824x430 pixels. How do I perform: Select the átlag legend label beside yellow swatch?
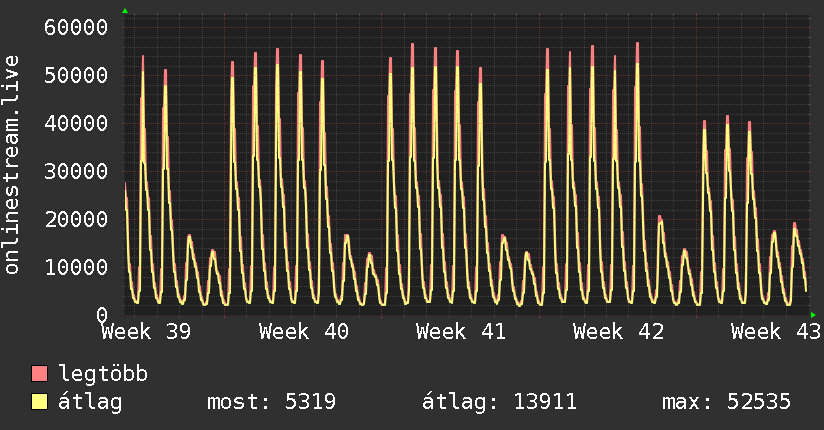pyautogui.click(x=90, y=402)
